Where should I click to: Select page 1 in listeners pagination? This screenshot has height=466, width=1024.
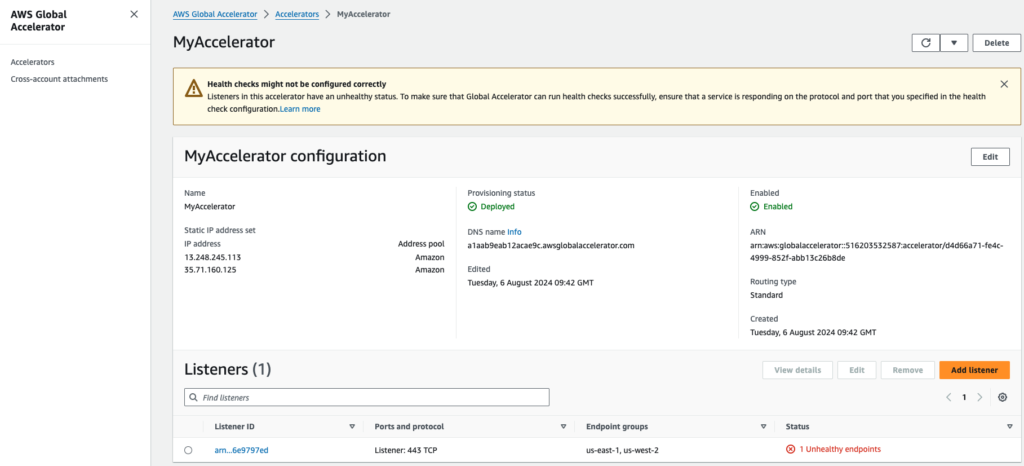[964, 397]
